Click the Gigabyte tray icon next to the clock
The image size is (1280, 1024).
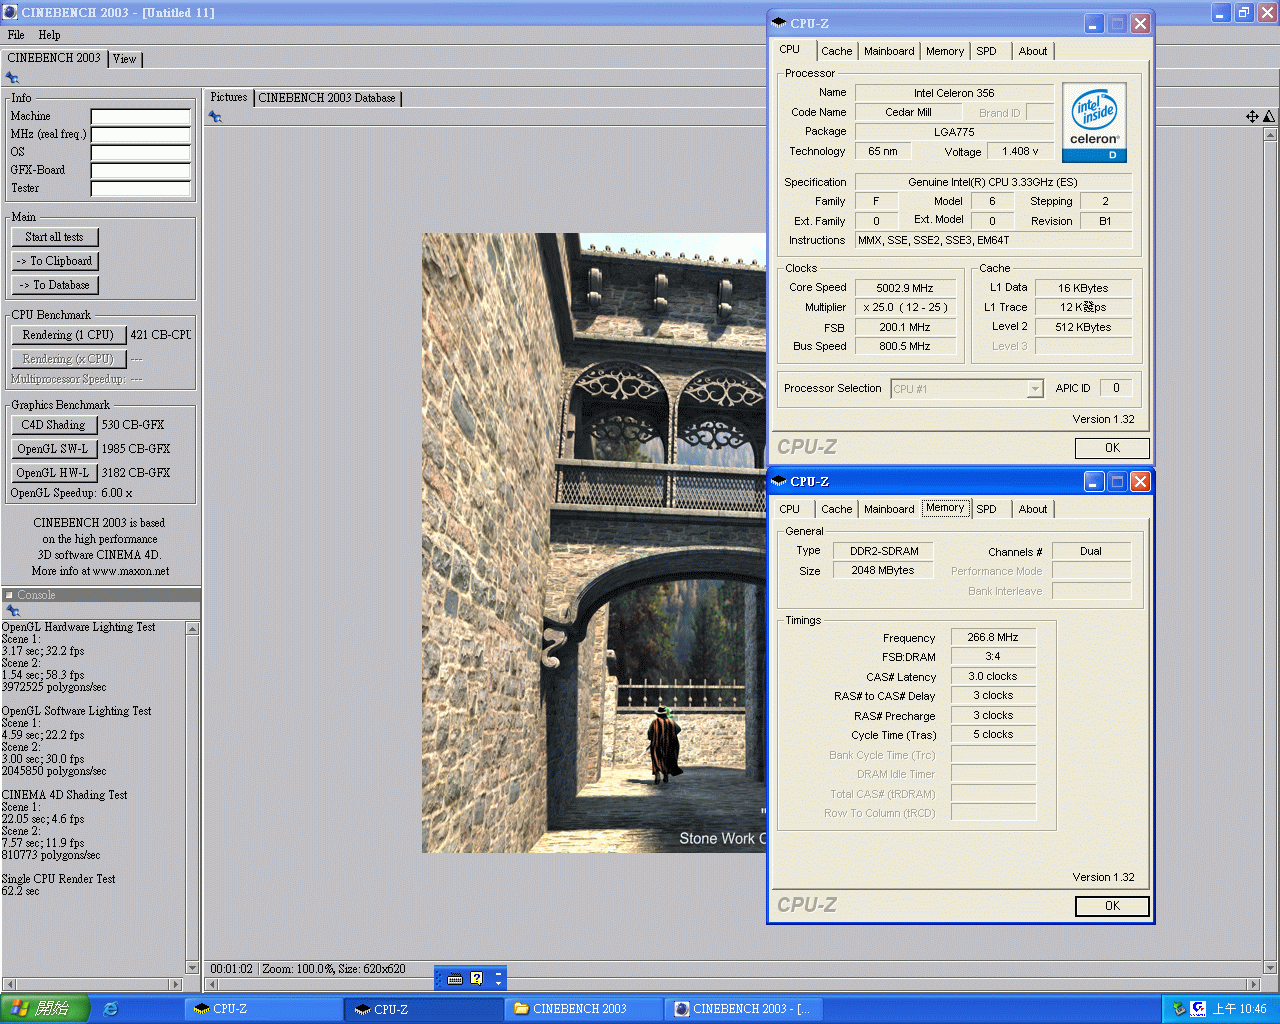tap(1198, 1009)
